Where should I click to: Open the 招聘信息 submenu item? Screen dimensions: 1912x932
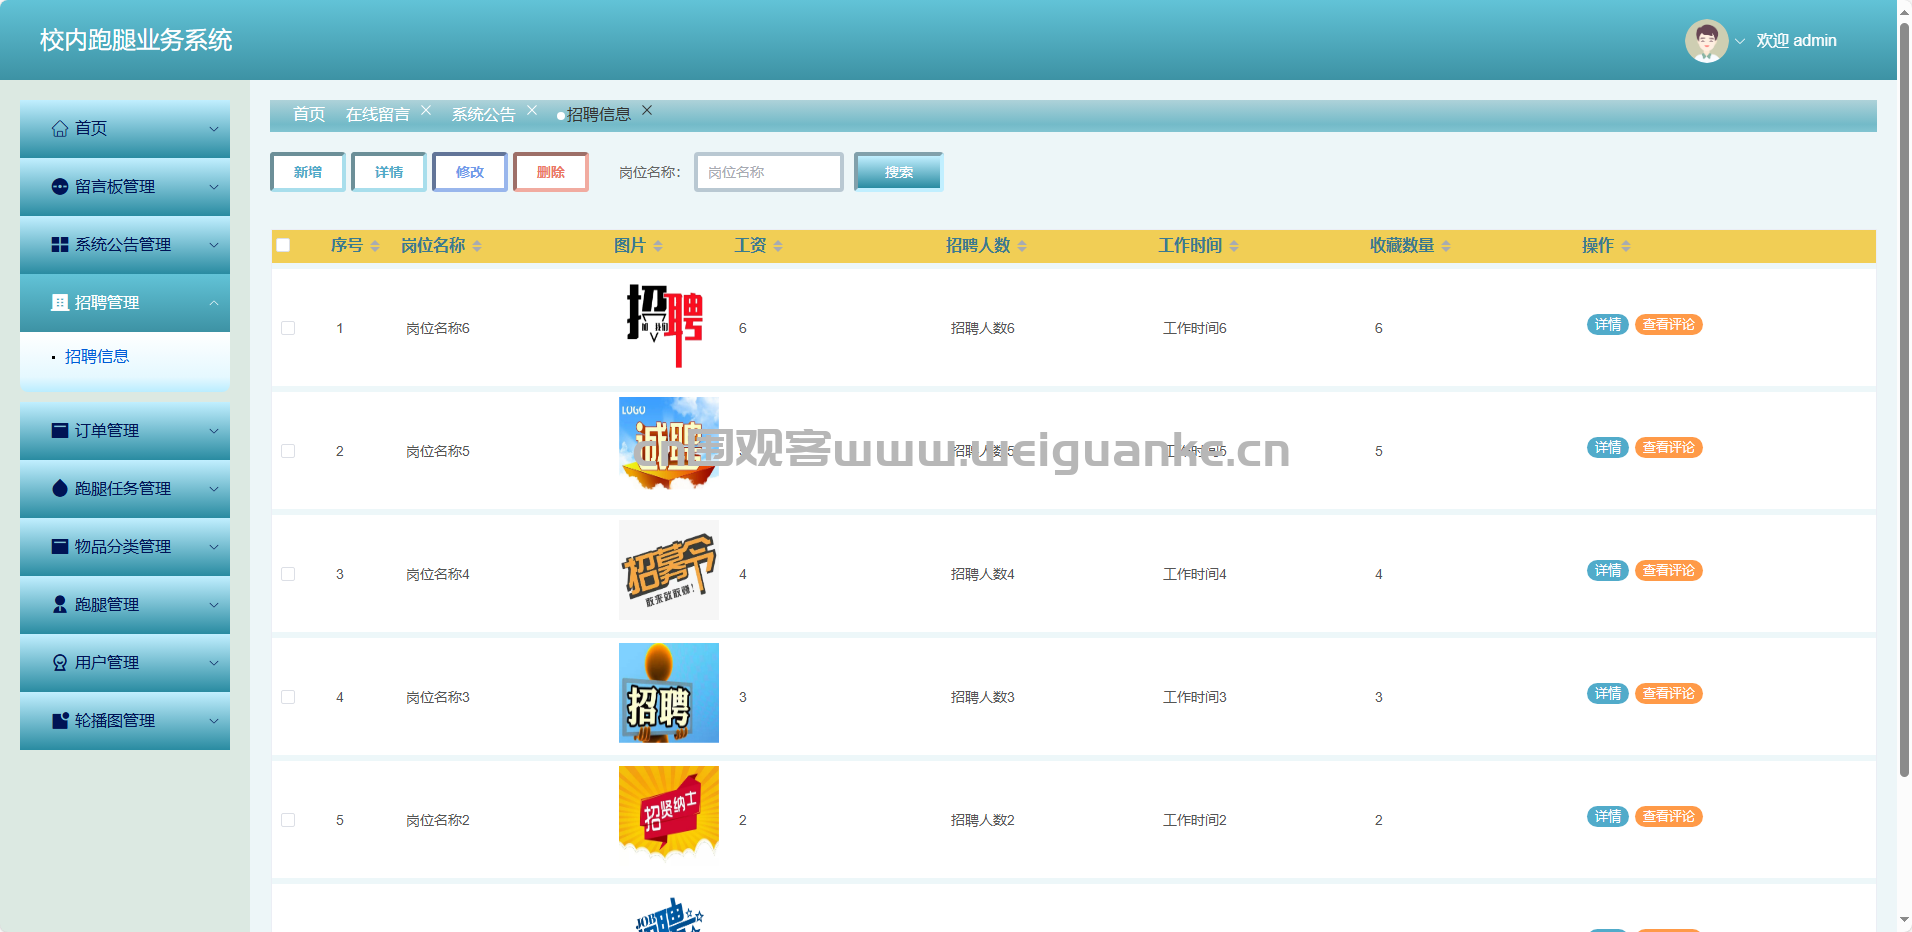tap(97, 357)
